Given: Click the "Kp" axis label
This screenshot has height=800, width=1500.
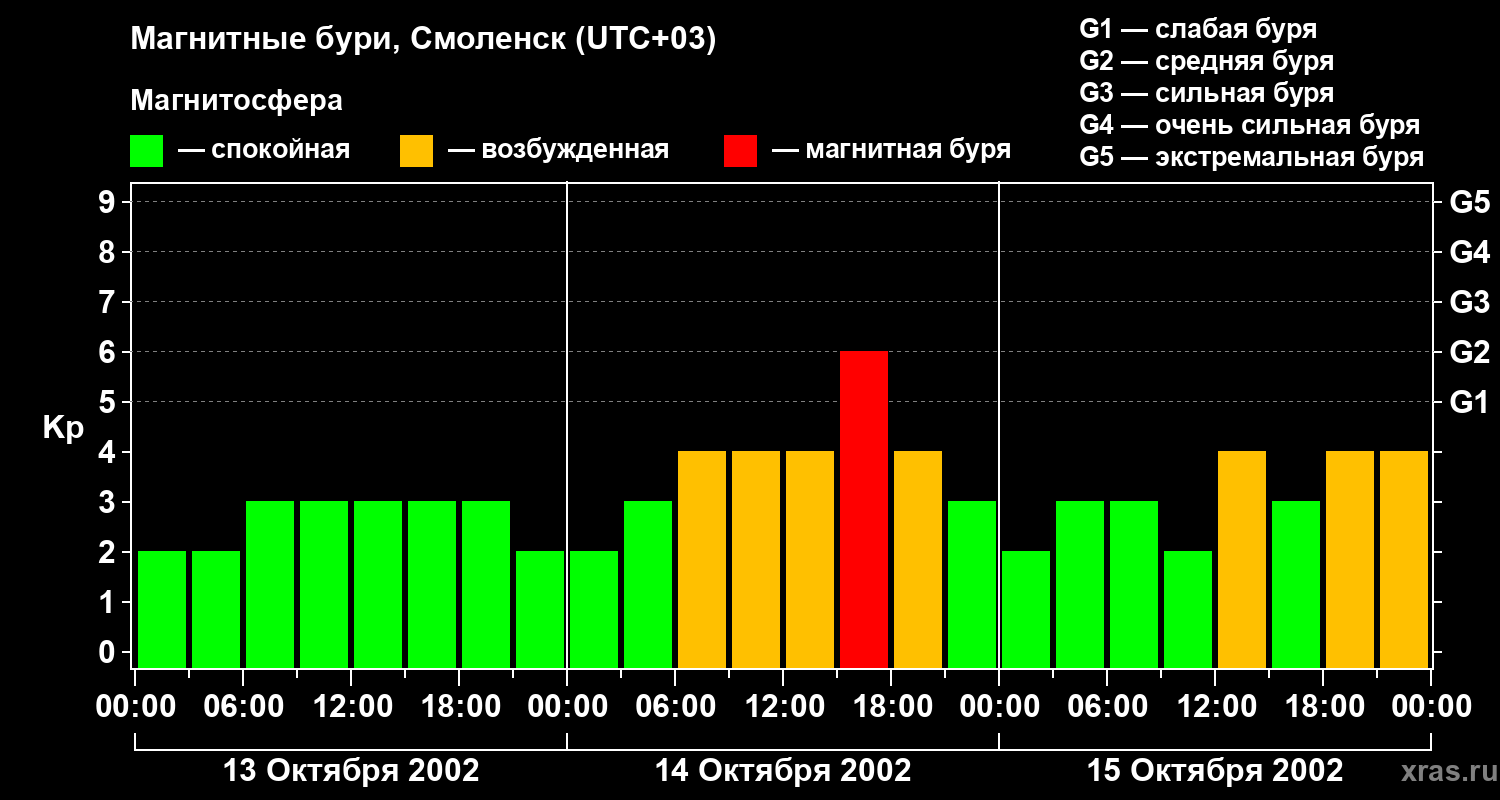Looking at the screenshot, I should point(63,428).
